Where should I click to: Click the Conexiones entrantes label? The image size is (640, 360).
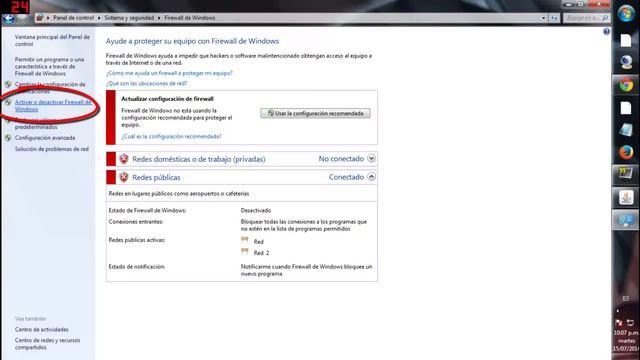(x=136, y=222)
